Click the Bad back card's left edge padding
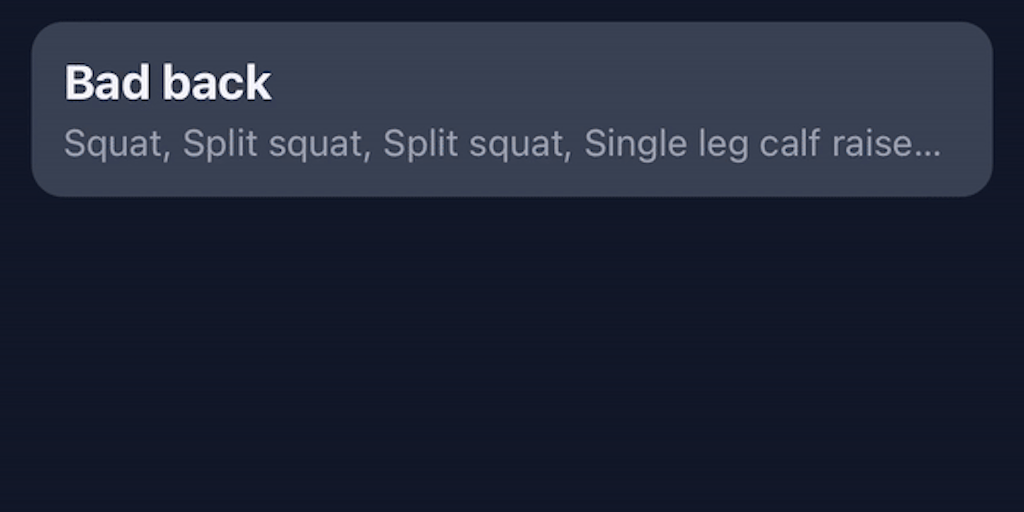1024x512 pixels. (47, 109)
